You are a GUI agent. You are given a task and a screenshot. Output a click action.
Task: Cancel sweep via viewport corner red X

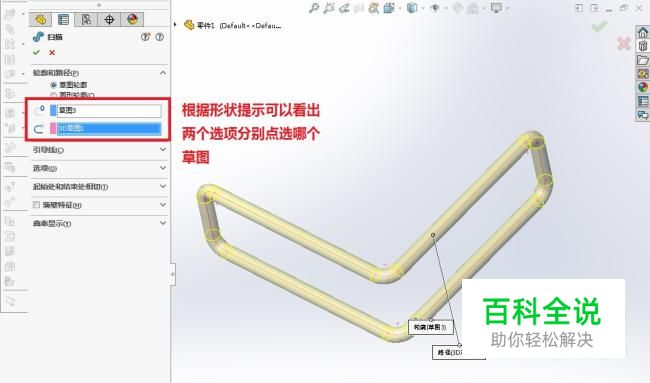623,43
